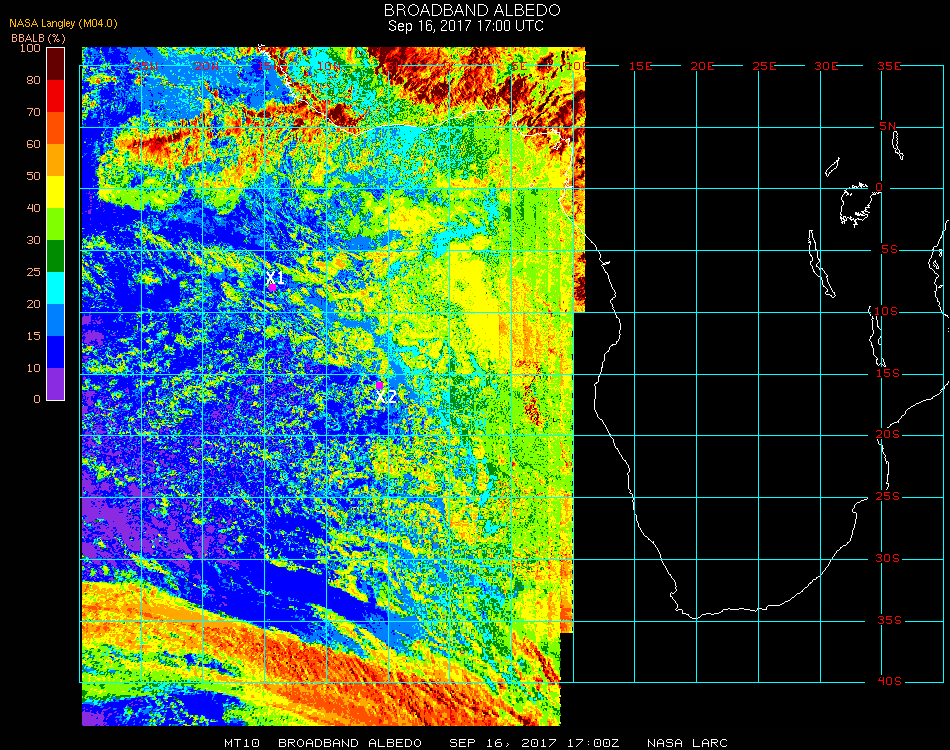Click the colorbar value label 40

point(33,208)
